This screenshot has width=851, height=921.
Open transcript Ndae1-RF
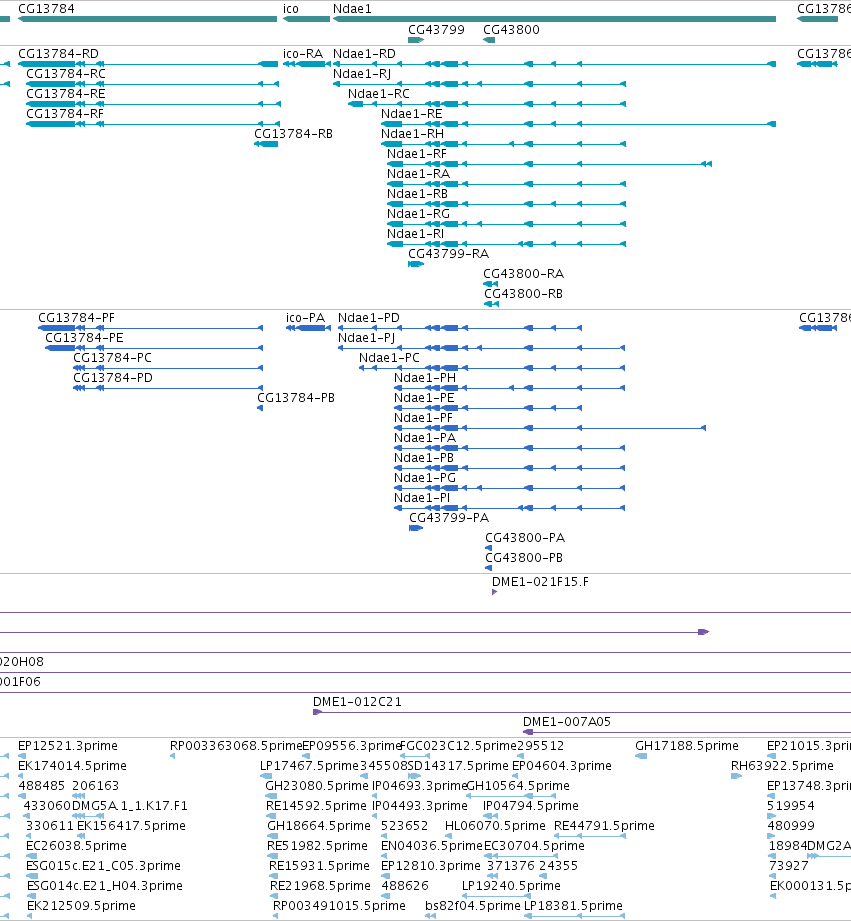[417, 153]
